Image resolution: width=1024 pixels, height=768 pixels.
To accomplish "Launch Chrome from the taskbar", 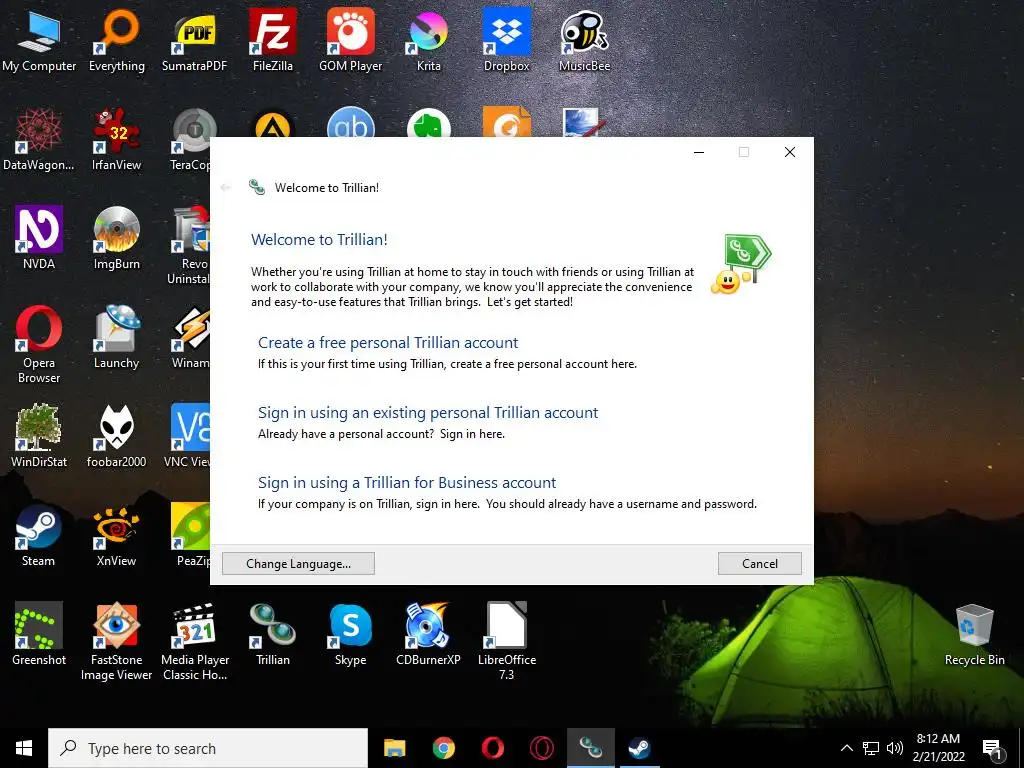I will tap(443, 748).
